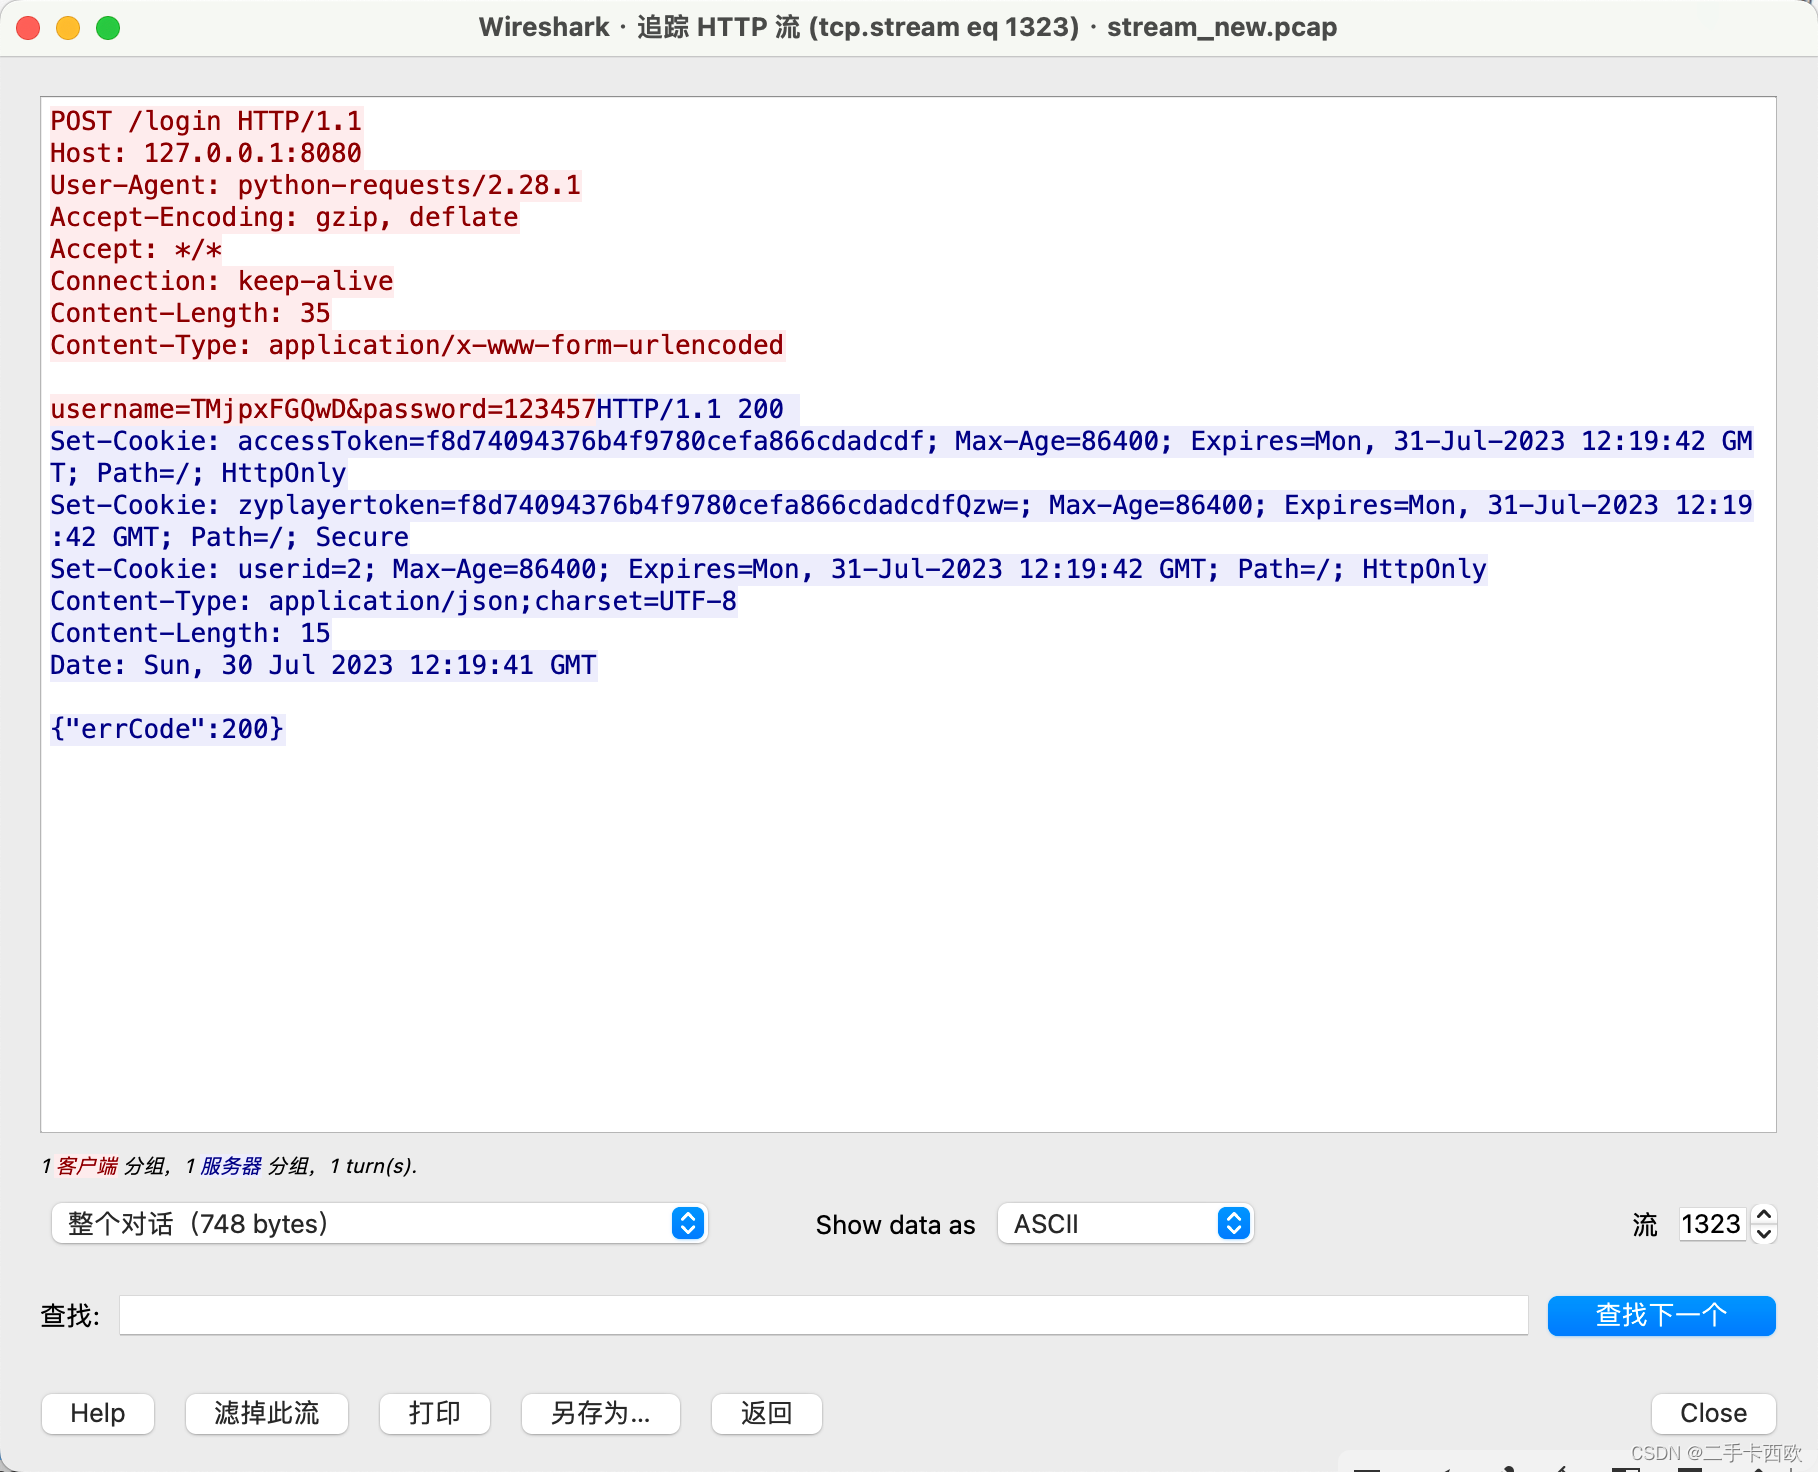
Task: Click the green zoom window button
Action: tap(108, 27)
